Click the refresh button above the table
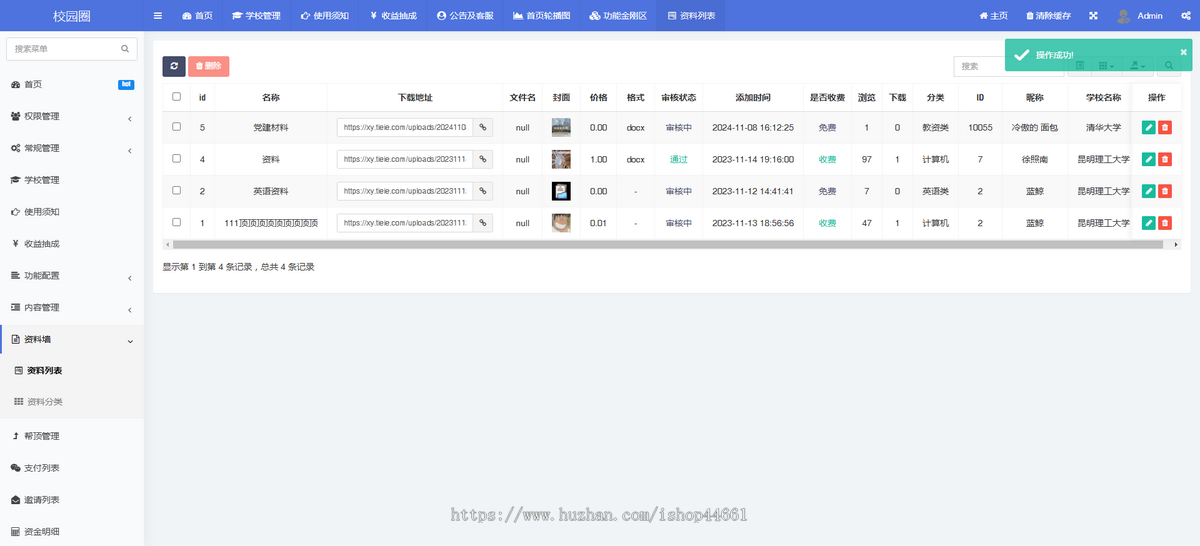This screenshot has height=546, width=1200. click(174, 66)
